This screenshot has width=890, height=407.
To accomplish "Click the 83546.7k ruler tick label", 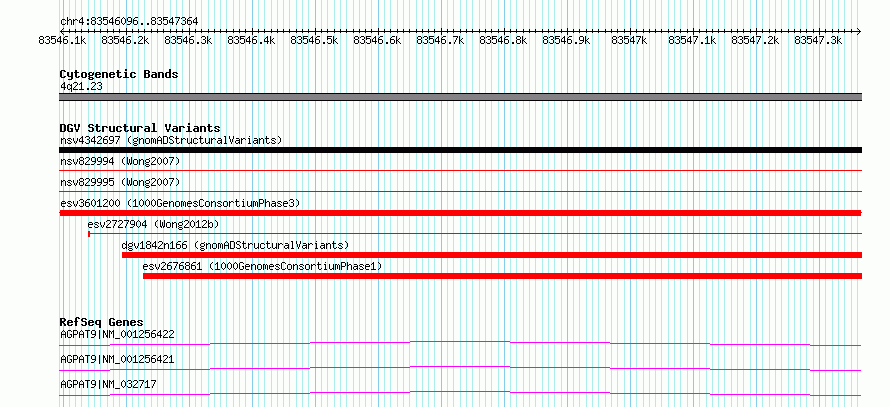I will tap(440, 40).
